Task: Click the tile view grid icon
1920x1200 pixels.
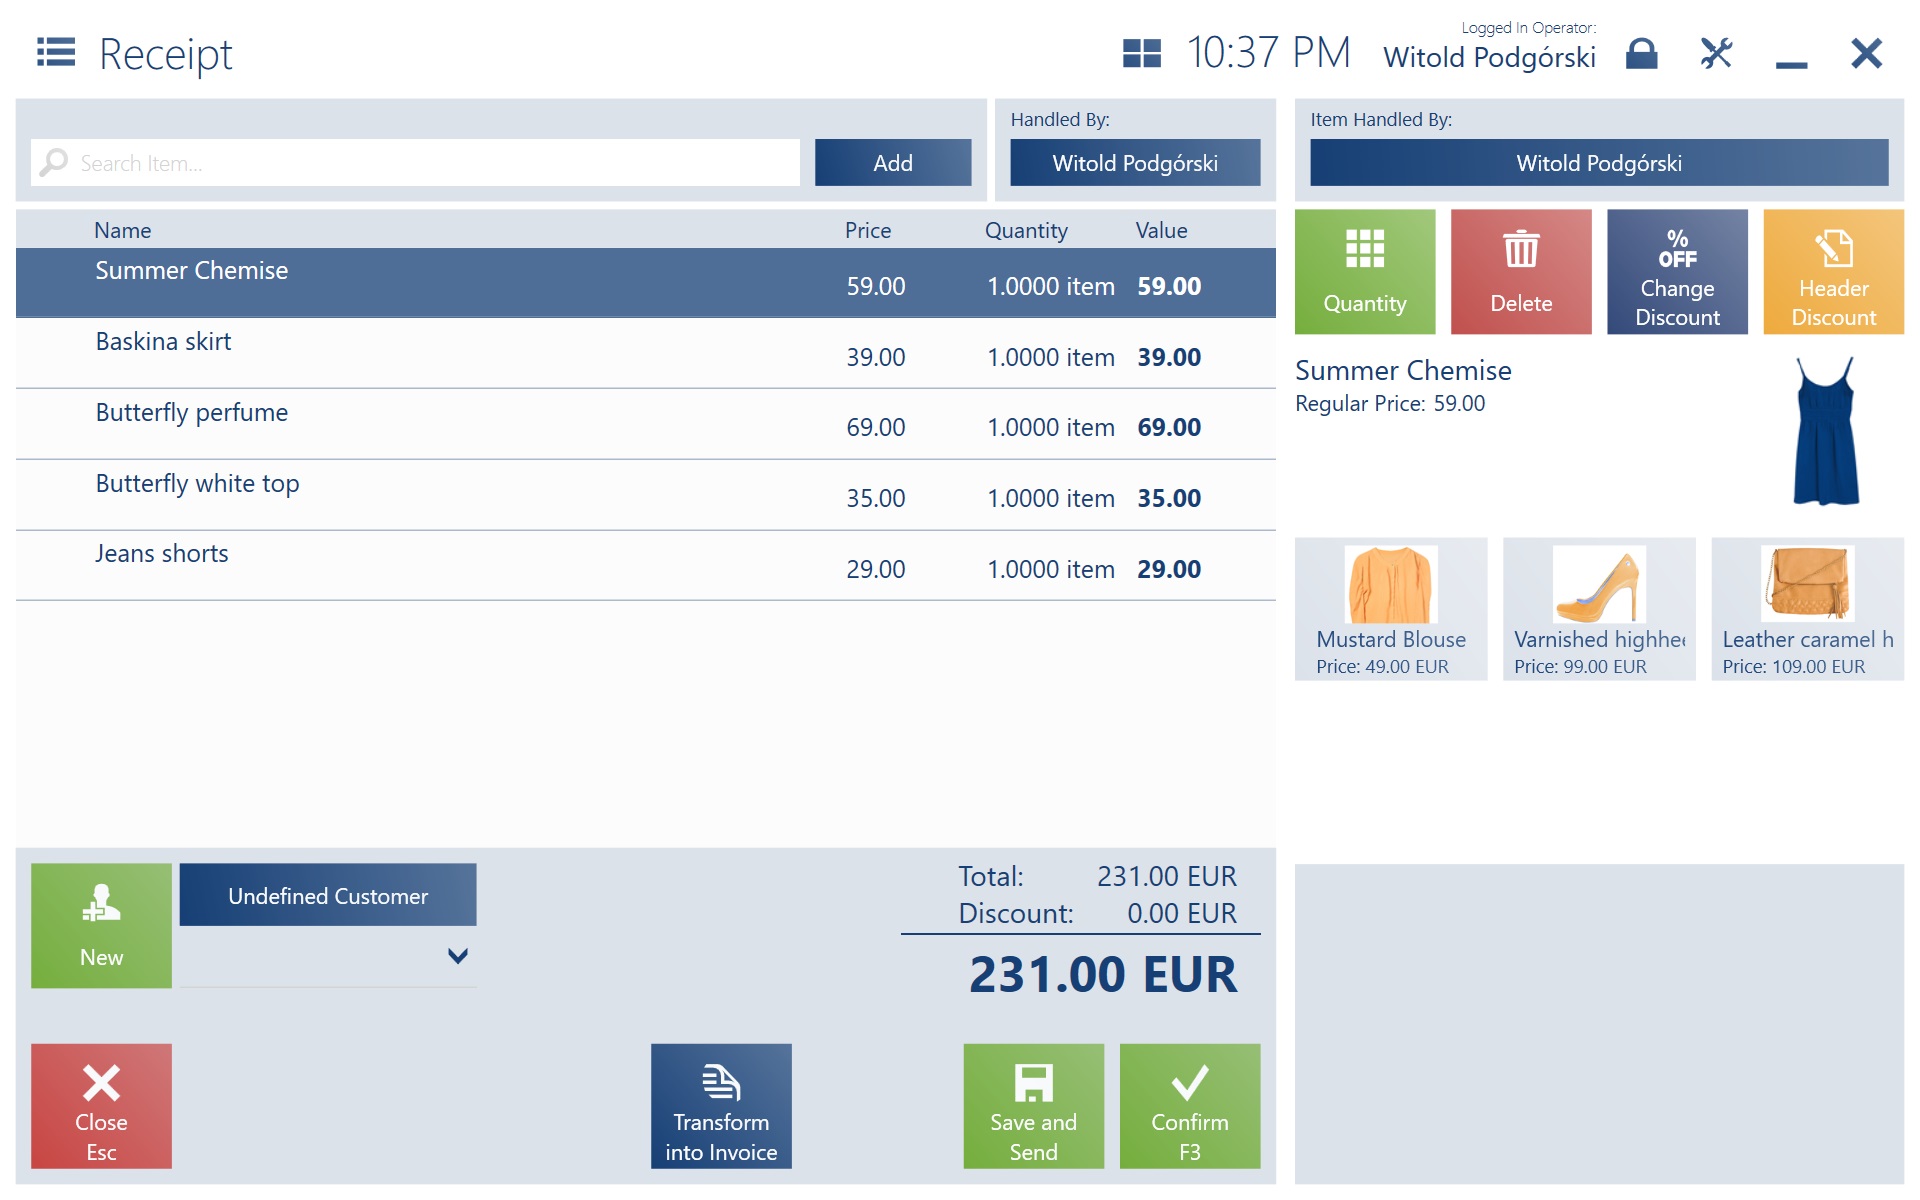Action: (1141, 53)
